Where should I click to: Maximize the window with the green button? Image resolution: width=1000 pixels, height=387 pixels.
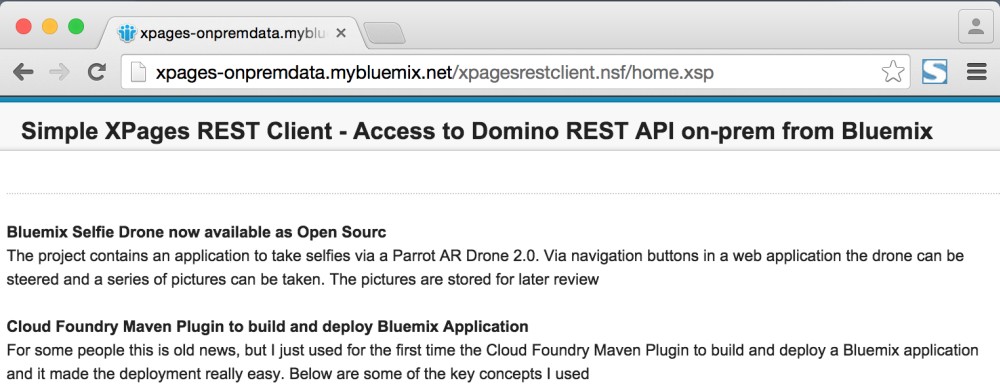coord(76,27)
